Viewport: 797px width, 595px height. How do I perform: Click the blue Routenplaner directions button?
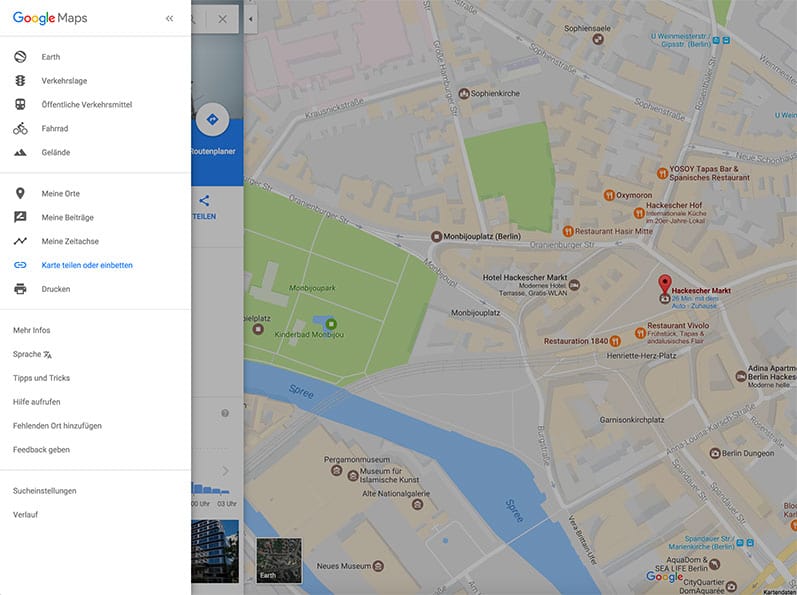pyautogui.click(x=212, y=120)
